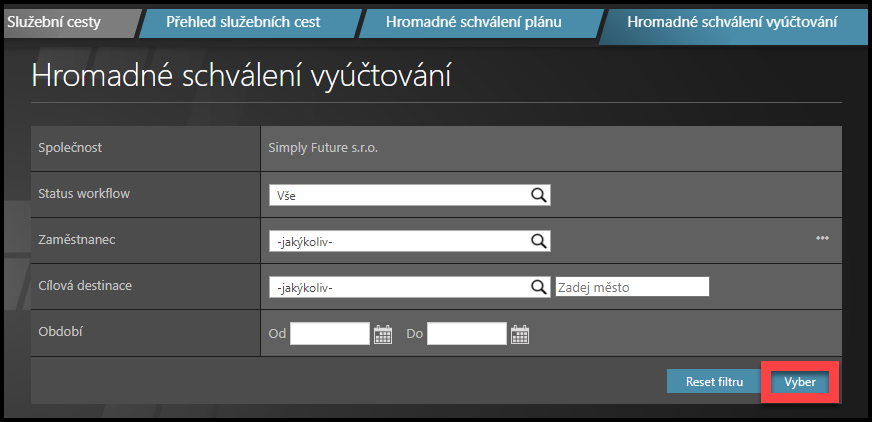
Task: Open the calendar picker for Do date
Action: click(519, 334)
